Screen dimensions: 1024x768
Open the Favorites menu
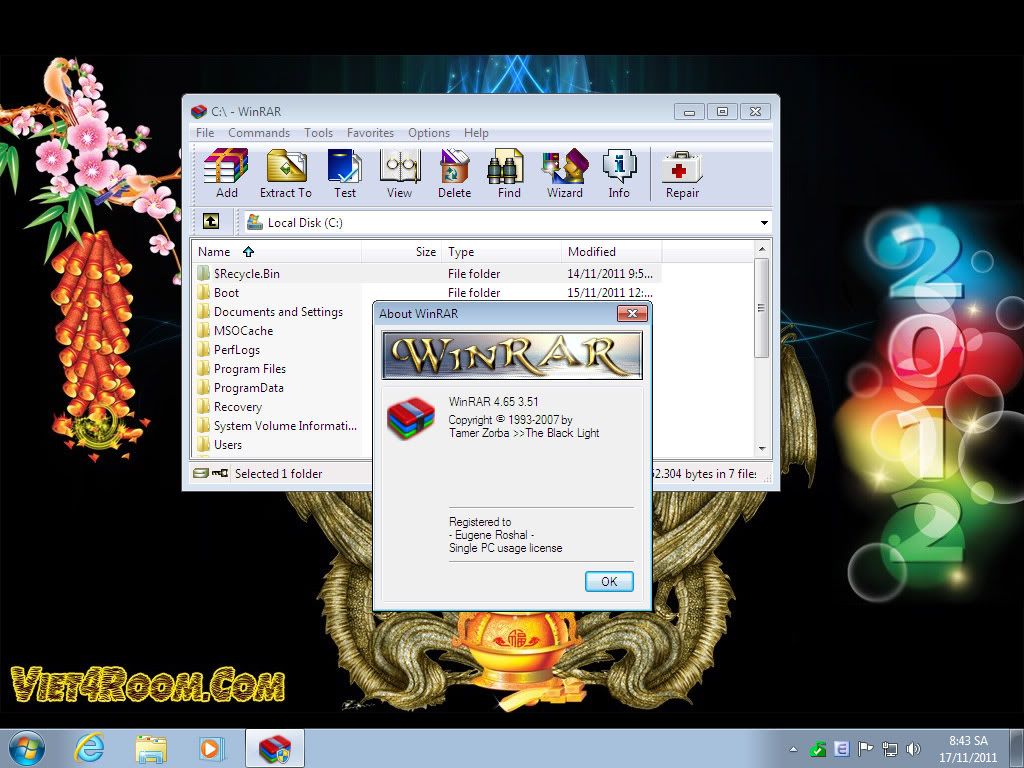coord(370,133)
